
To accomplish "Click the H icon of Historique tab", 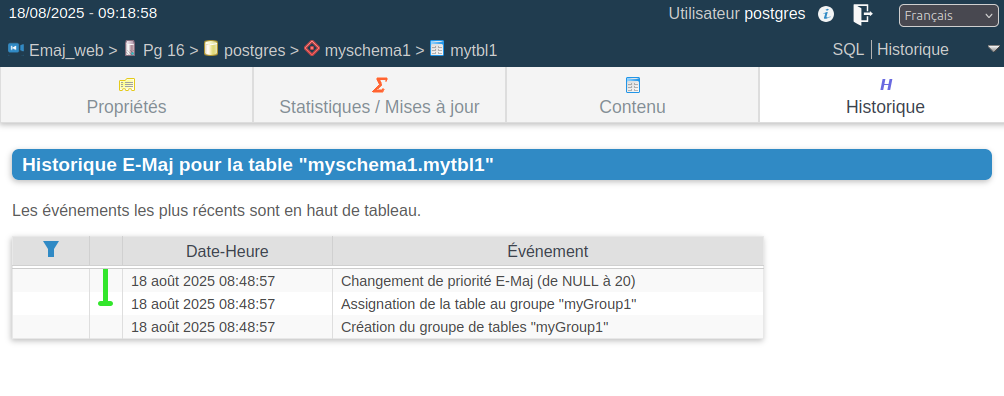I will (x=886, y=85).
